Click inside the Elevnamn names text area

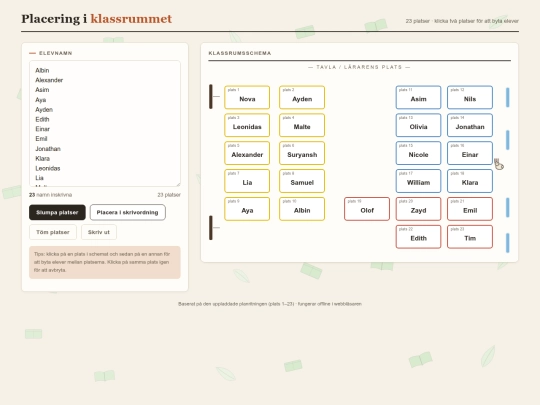click(x=105, y=124)
